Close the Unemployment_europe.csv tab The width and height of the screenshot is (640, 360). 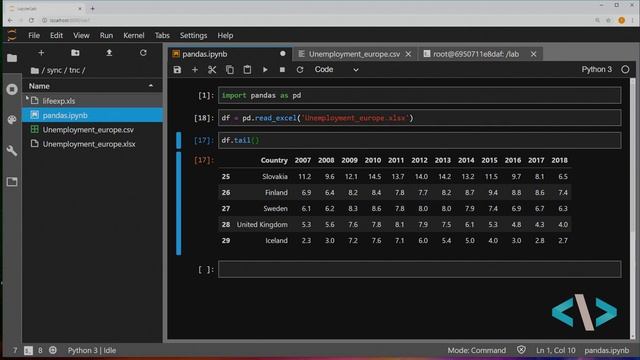(x=408, y=54)
